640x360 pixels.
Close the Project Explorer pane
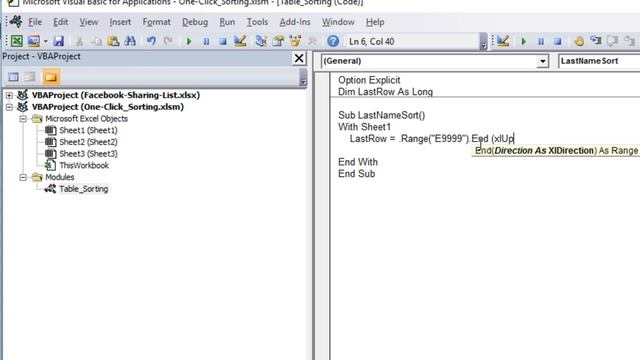299,58
